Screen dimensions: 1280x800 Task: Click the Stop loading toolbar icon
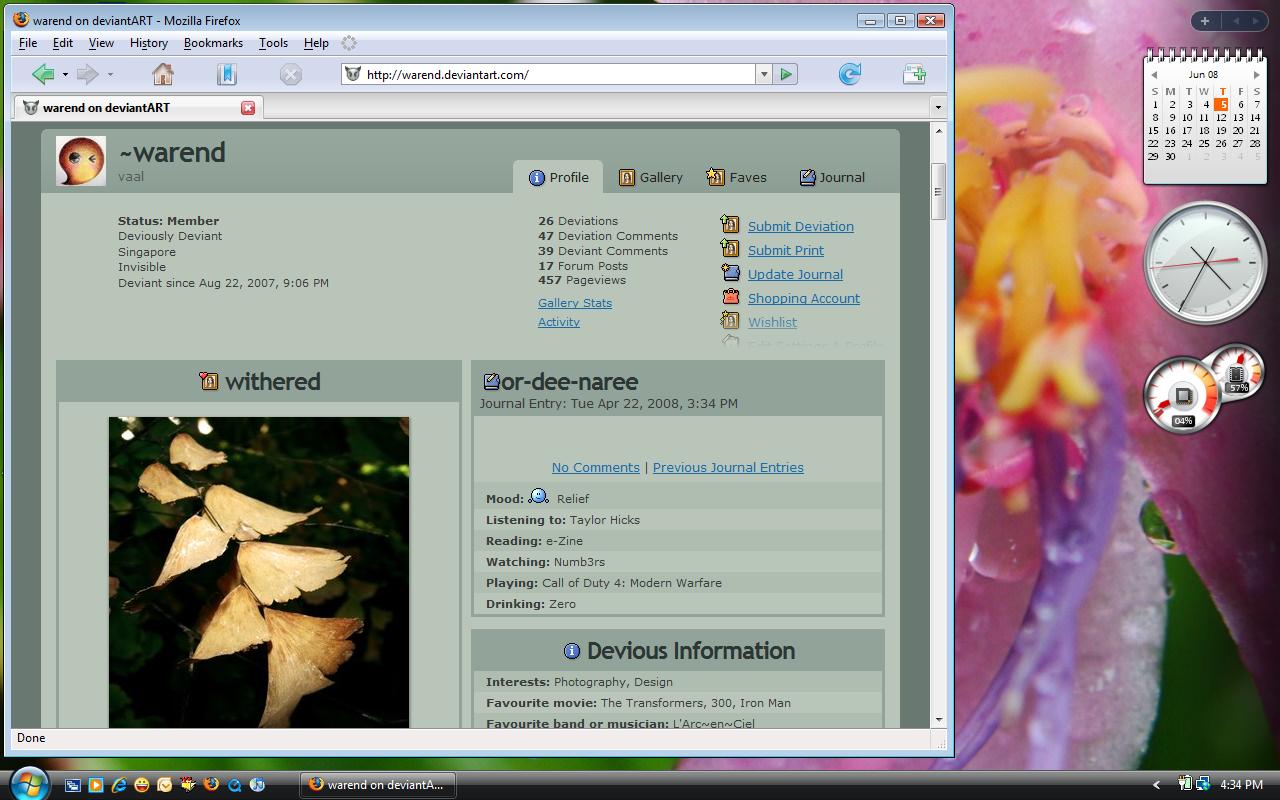(291, 74)
